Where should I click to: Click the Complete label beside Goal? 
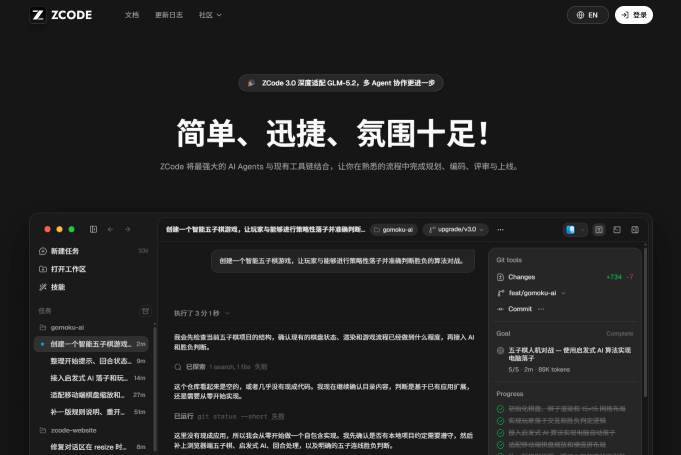coord(620,333)
